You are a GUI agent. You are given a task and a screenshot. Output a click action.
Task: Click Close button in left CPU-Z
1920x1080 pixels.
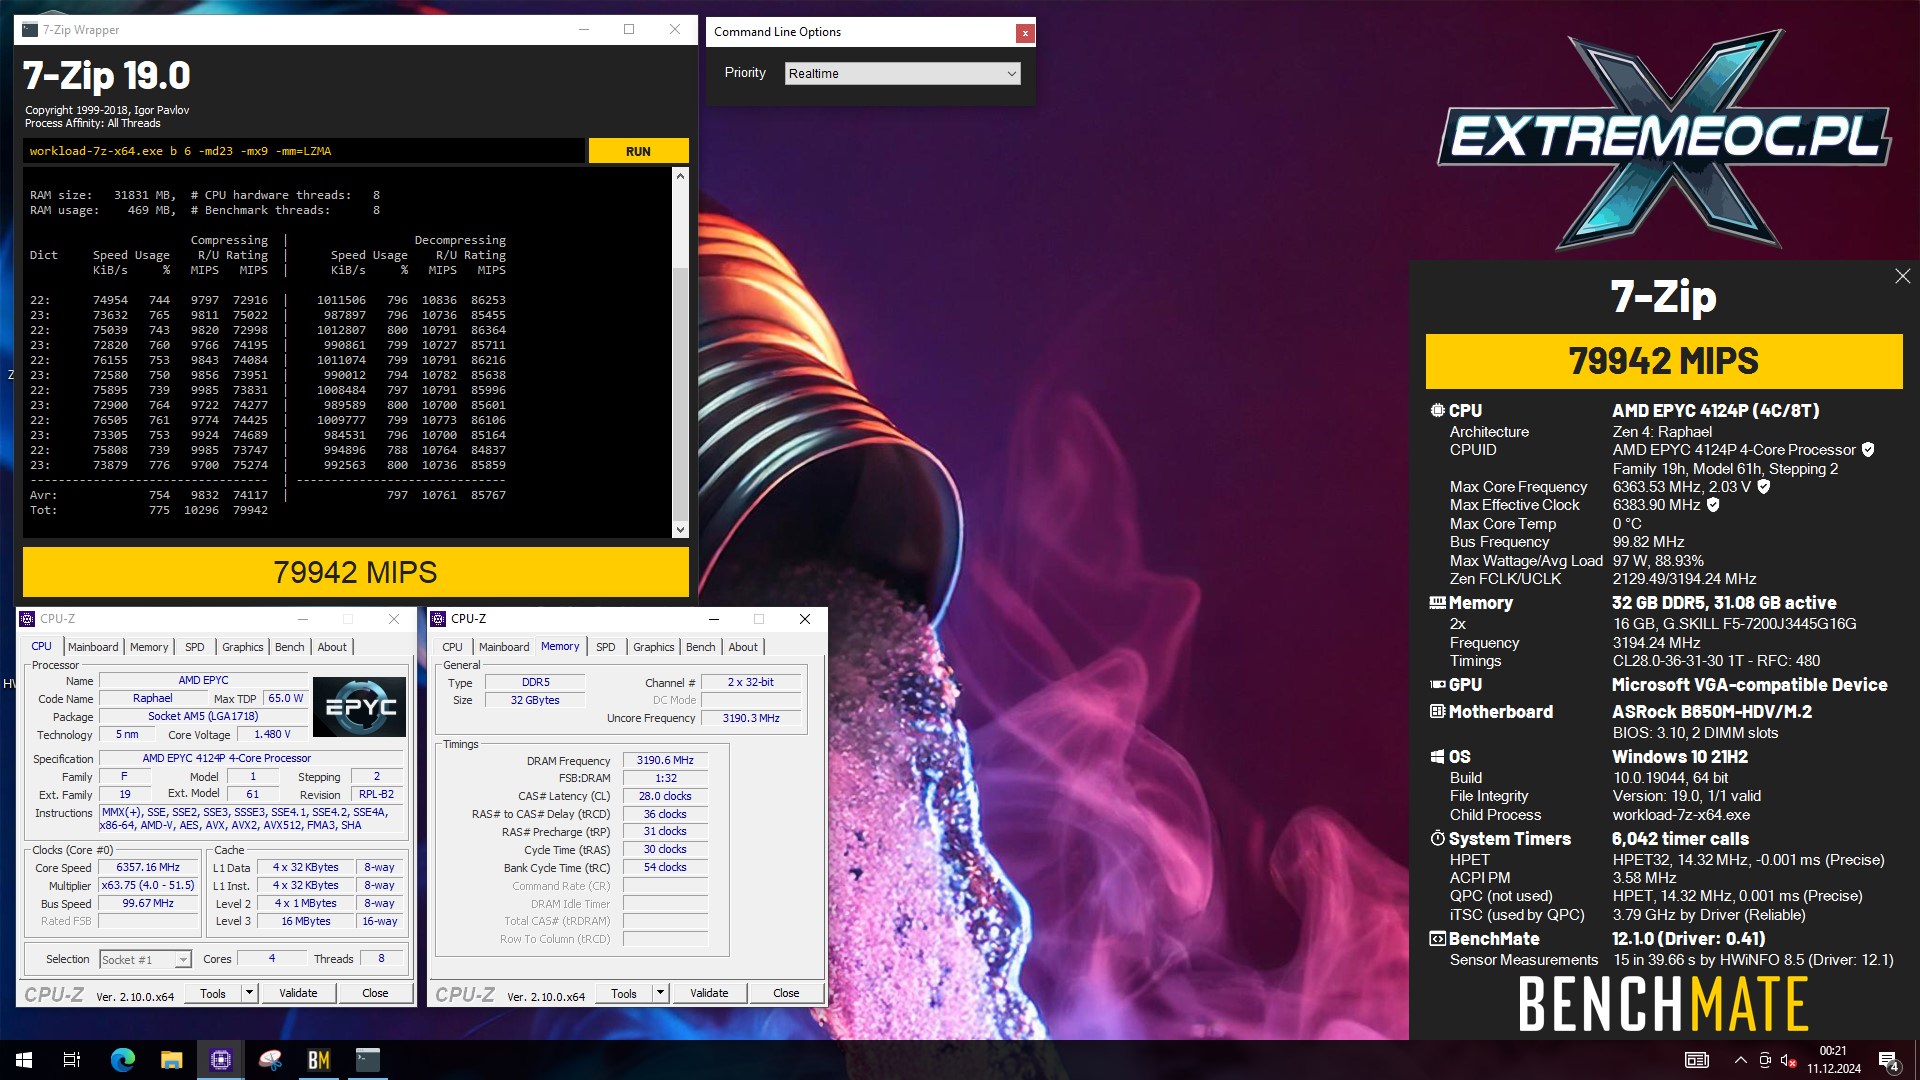[375, 993]
